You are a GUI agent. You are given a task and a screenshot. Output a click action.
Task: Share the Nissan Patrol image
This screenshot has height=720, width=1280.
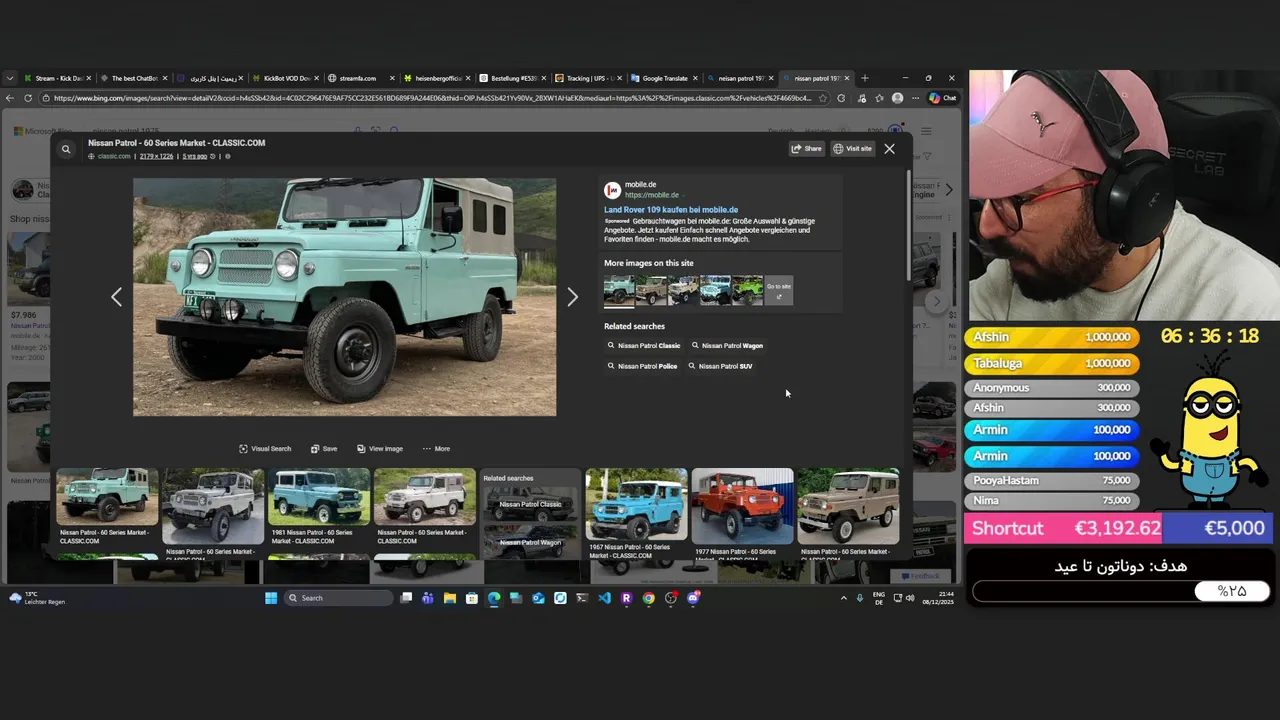806,148
